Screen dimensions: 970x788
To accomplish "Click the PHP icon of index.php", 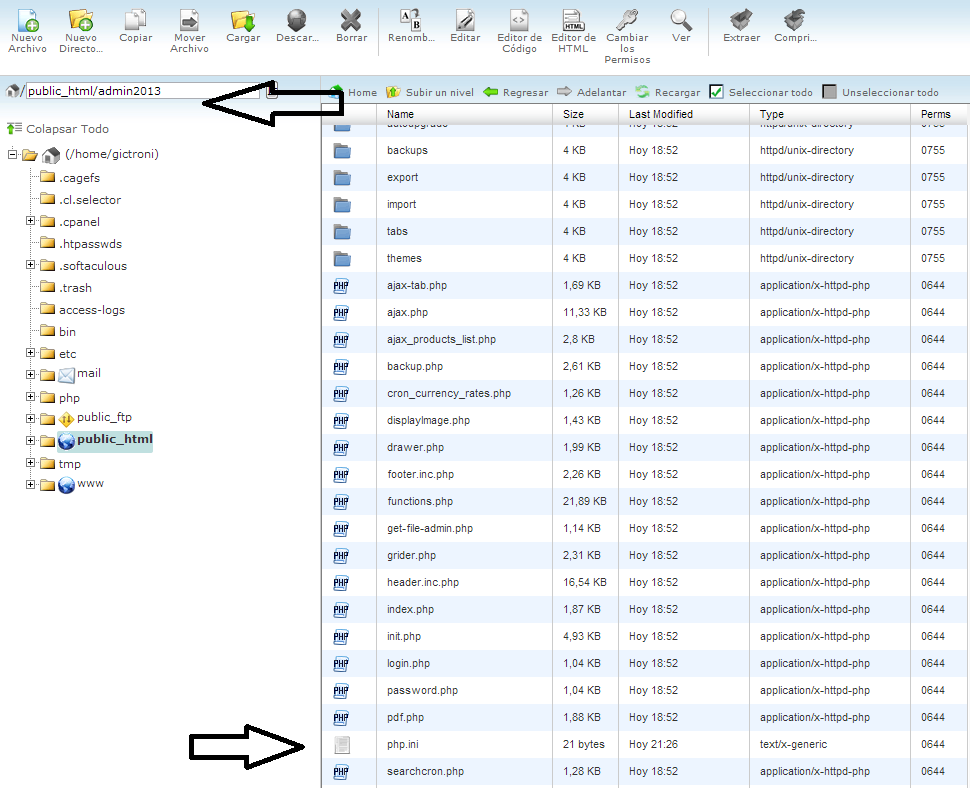I will (x=341, y=610).
